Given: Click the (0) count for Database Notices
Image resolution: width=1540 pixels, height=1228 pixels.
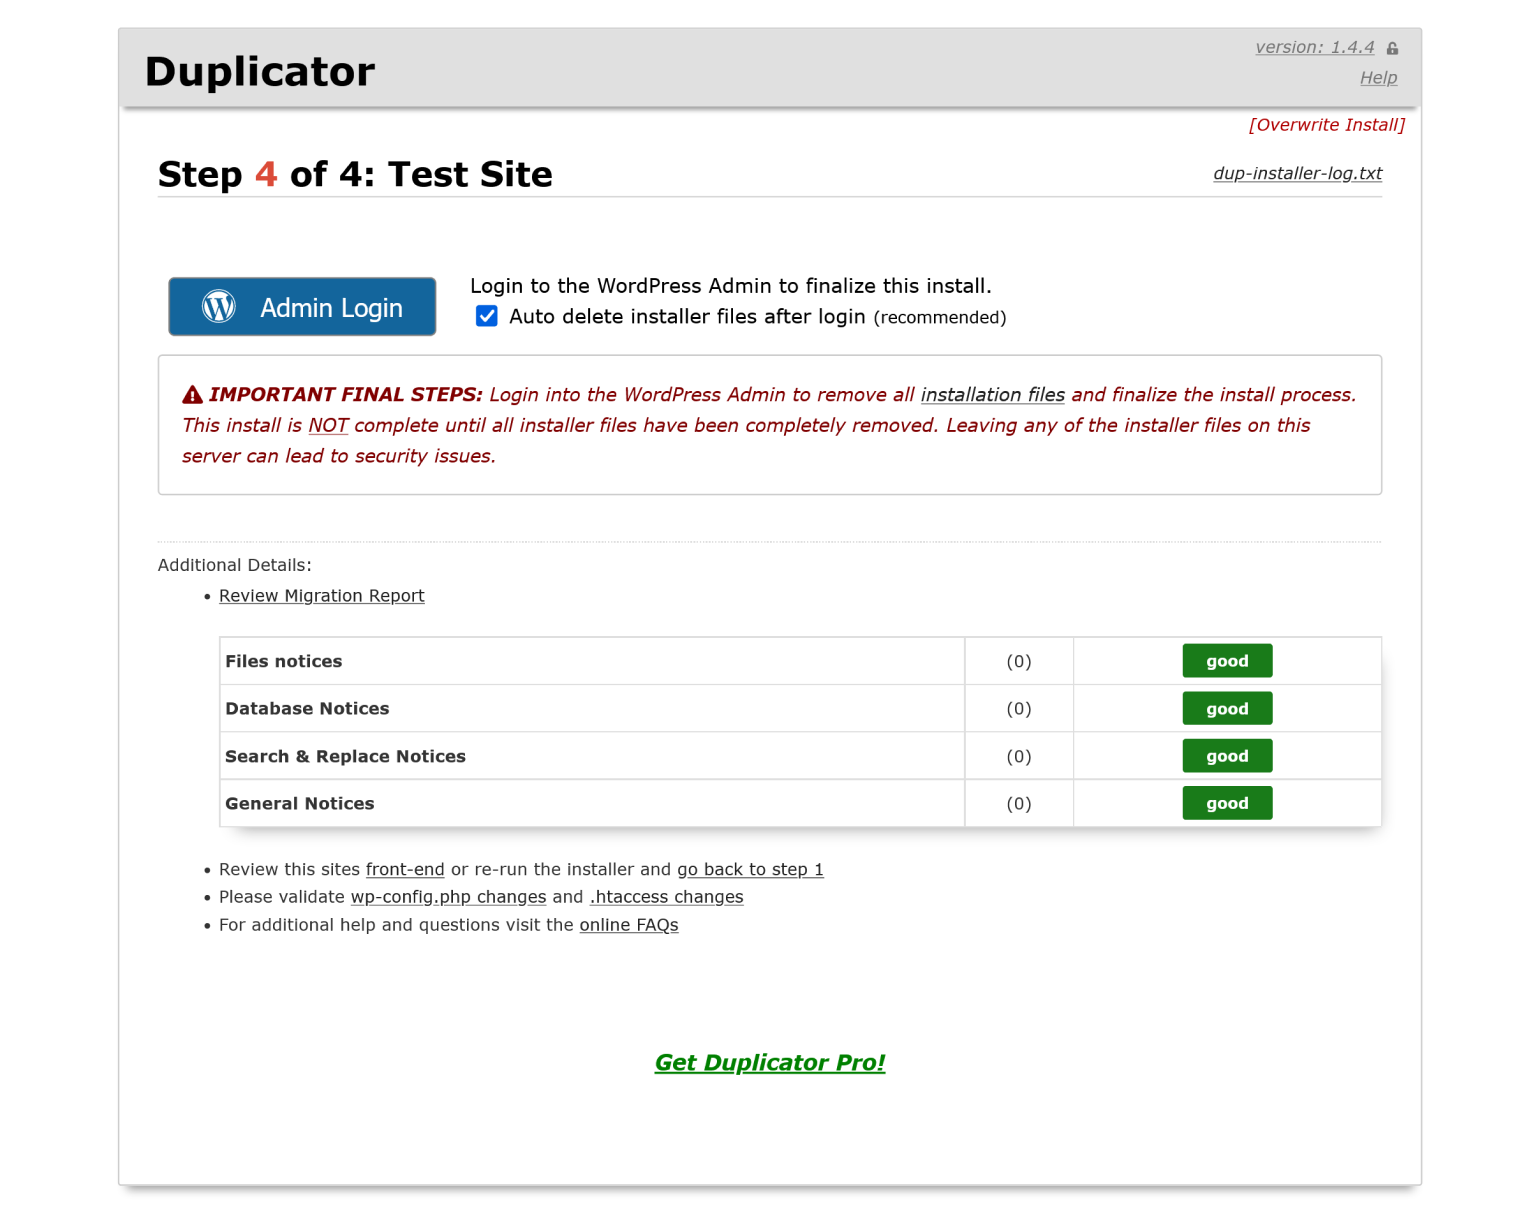Looking at the screenshot, I should 1019,709.
